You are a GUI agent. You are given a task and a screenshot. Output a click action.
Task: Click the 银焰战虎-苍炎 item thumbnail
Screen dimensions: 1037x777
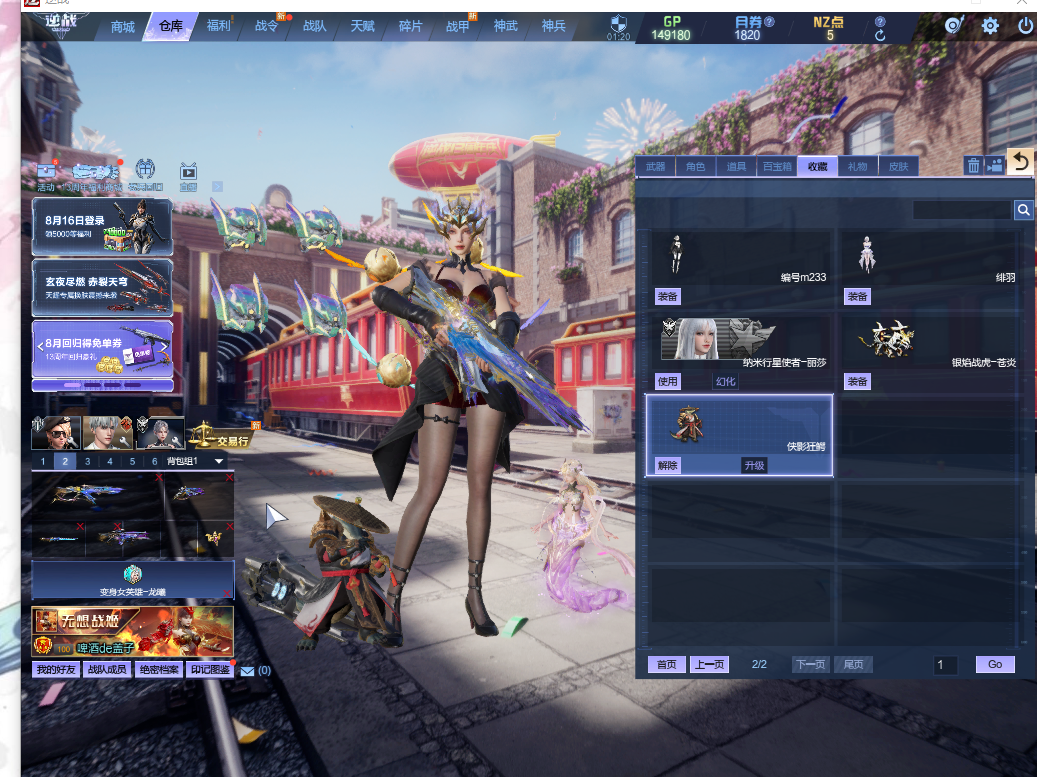click(886, 339)
